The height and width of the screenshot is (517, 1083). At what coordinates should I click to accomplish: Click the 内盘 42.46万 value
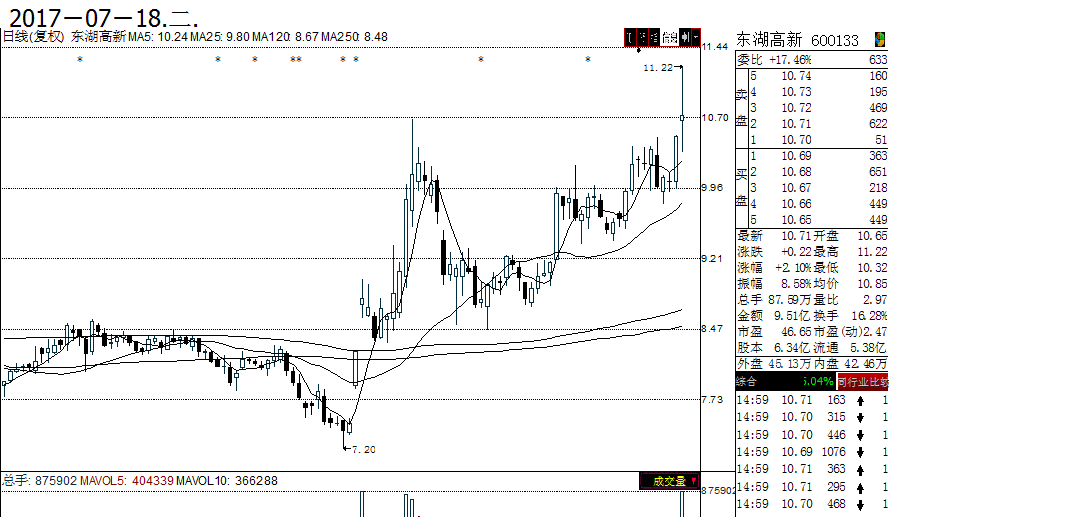click(x=866, y=364)
